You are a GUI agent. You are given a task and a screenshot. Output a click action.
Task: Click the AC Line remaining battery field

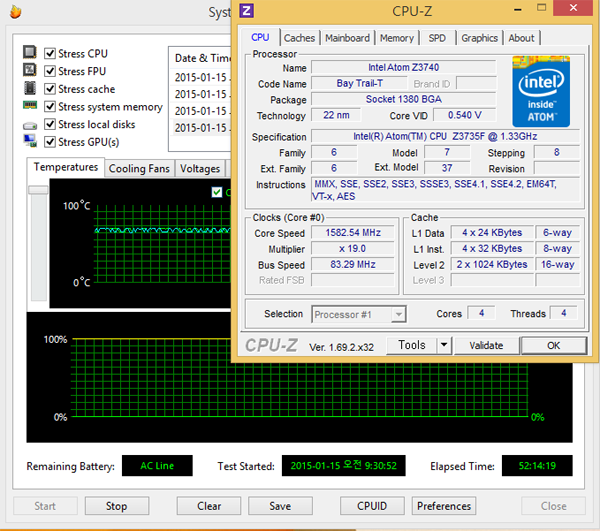pos(157,466)
